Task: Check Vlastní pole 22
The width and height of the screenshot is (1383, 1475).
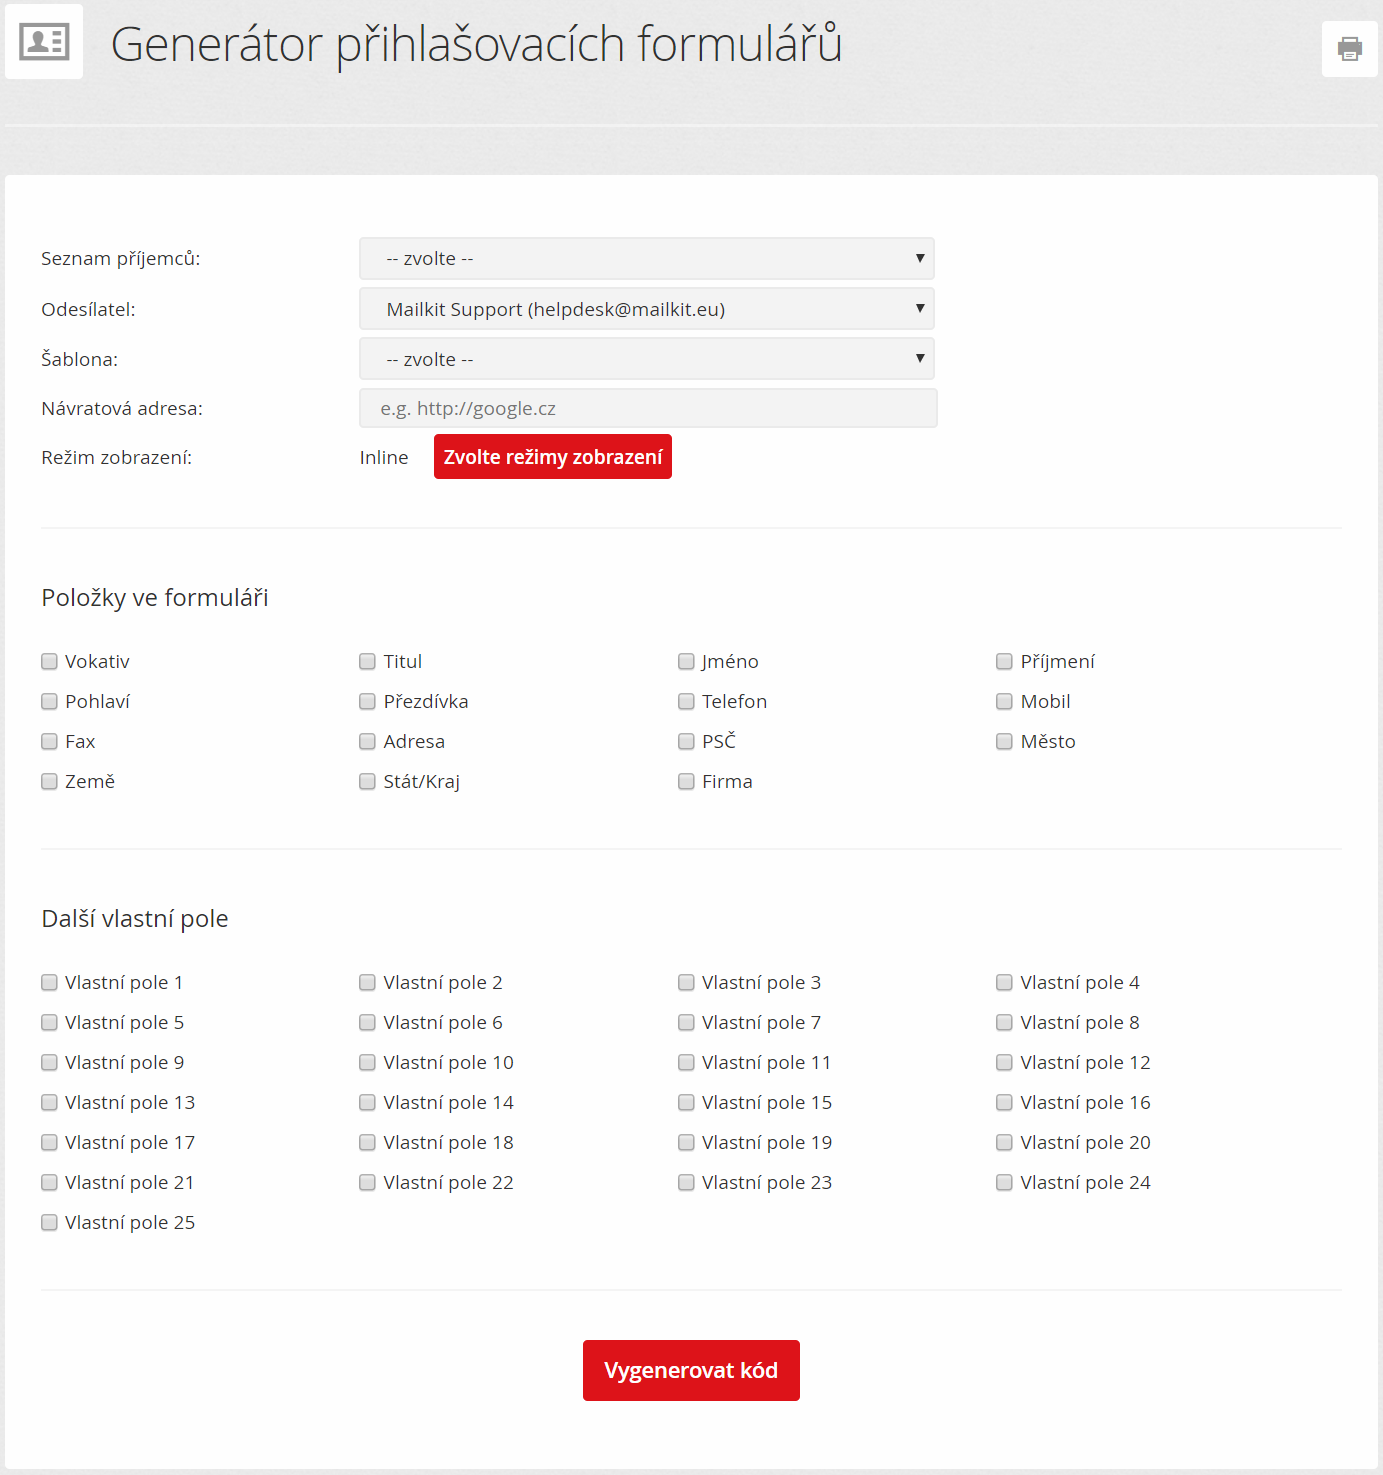Action: pyautogui.click(x=367, y=1182)
